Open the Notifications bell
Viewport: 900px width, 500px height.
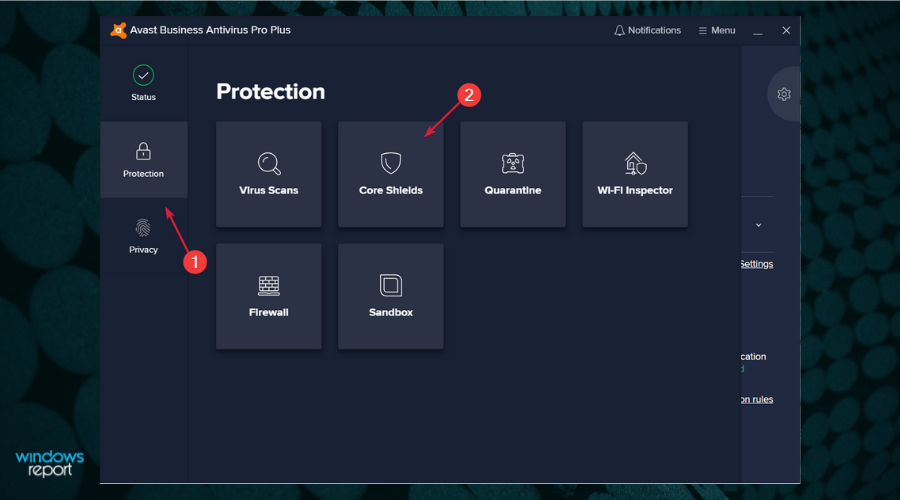click(x=647, y=30)
